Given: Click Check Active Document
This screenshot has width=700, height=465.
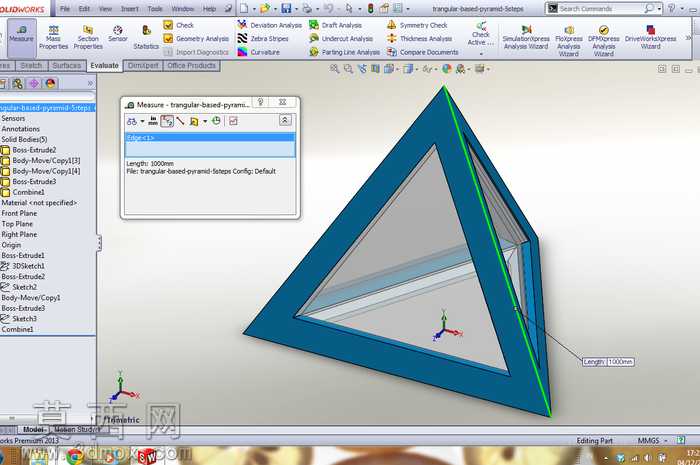Looking at the screenshot, I should tap(481, 34).
